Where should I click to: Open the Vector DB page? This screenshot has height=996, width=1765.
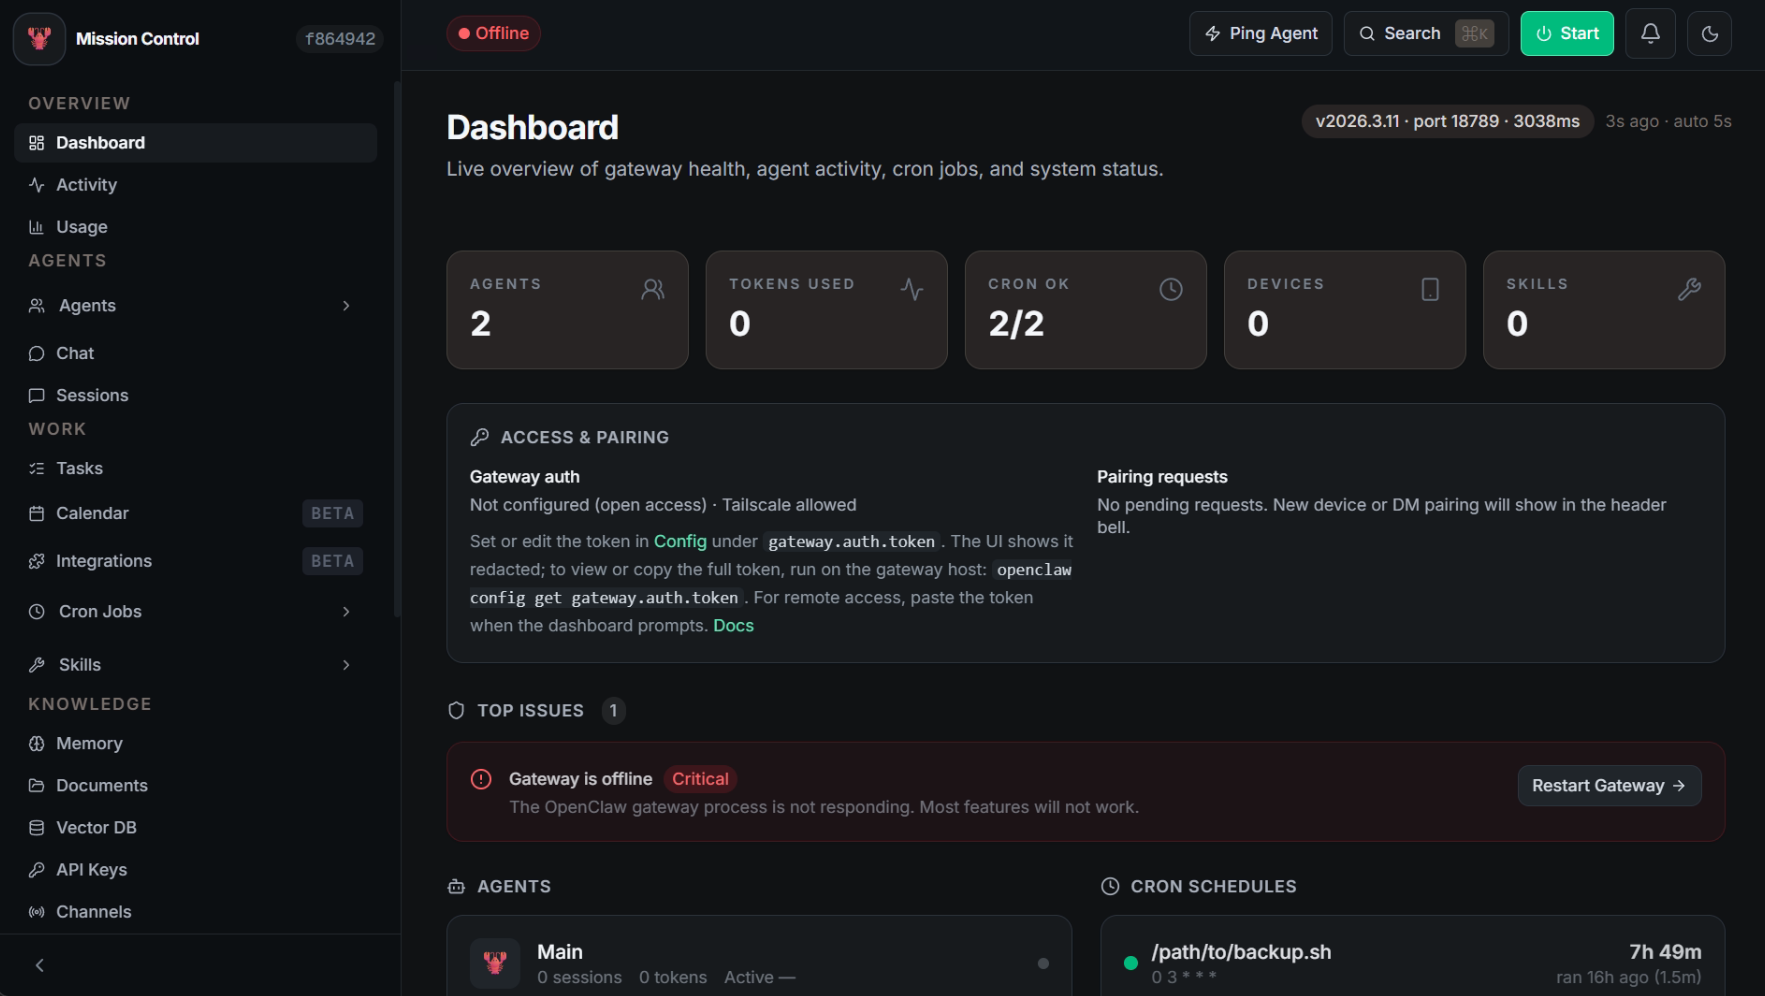point(96,828)
